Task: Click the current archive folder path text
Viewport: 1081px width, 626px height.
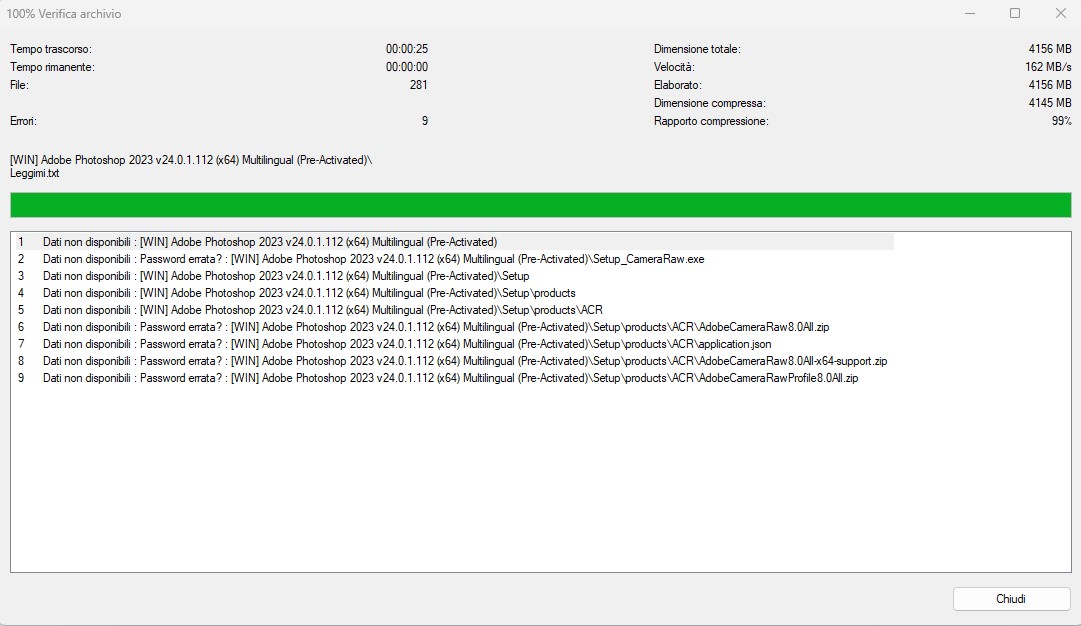Action: coord(191,160)
